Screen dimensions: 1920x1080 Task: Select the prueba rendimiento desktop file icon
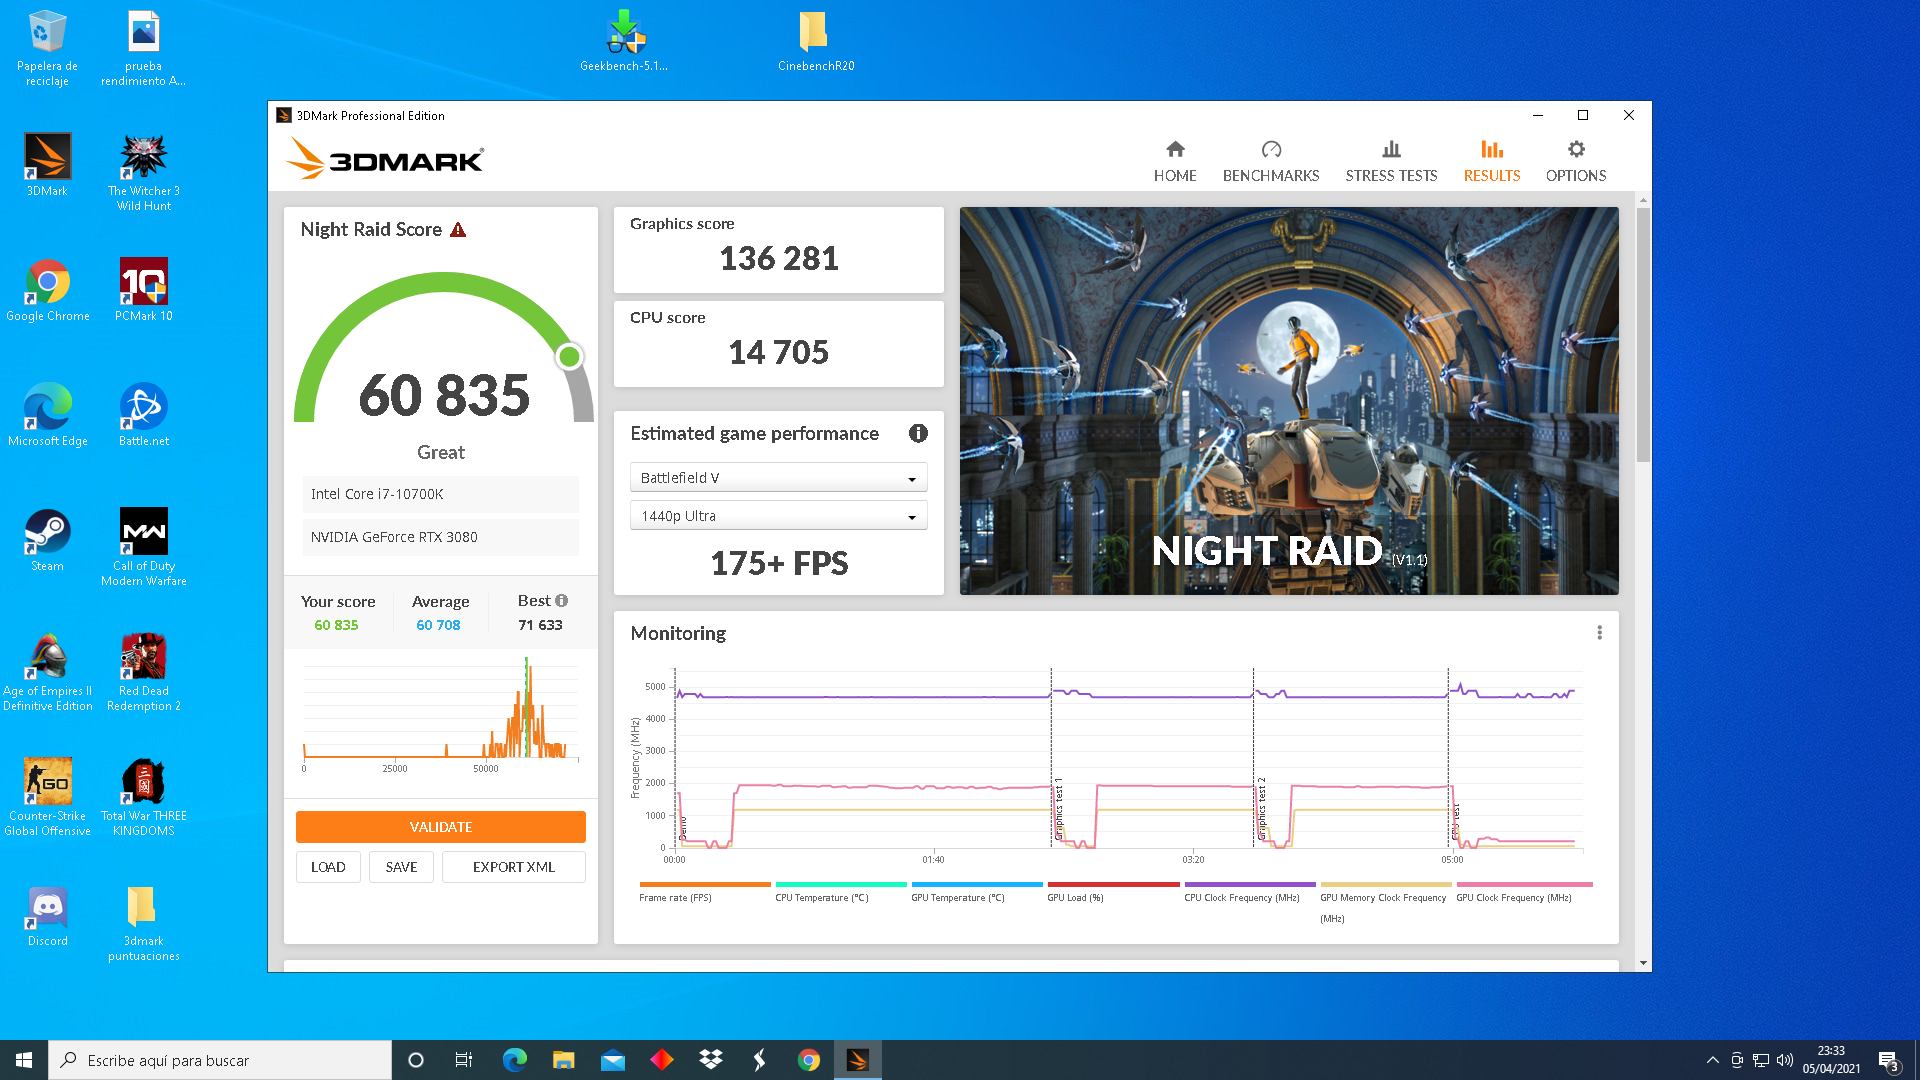(x=143, y=49)
